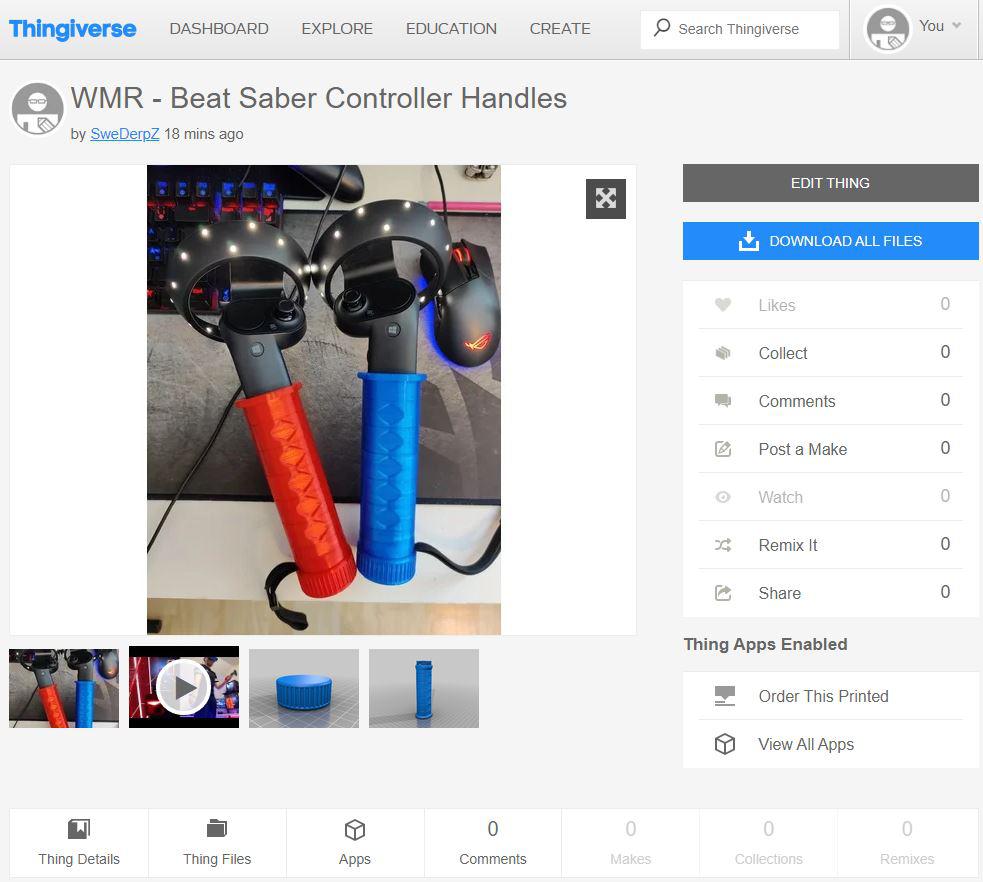Click DOWNLOAD ALL FILES

(830, 240)
